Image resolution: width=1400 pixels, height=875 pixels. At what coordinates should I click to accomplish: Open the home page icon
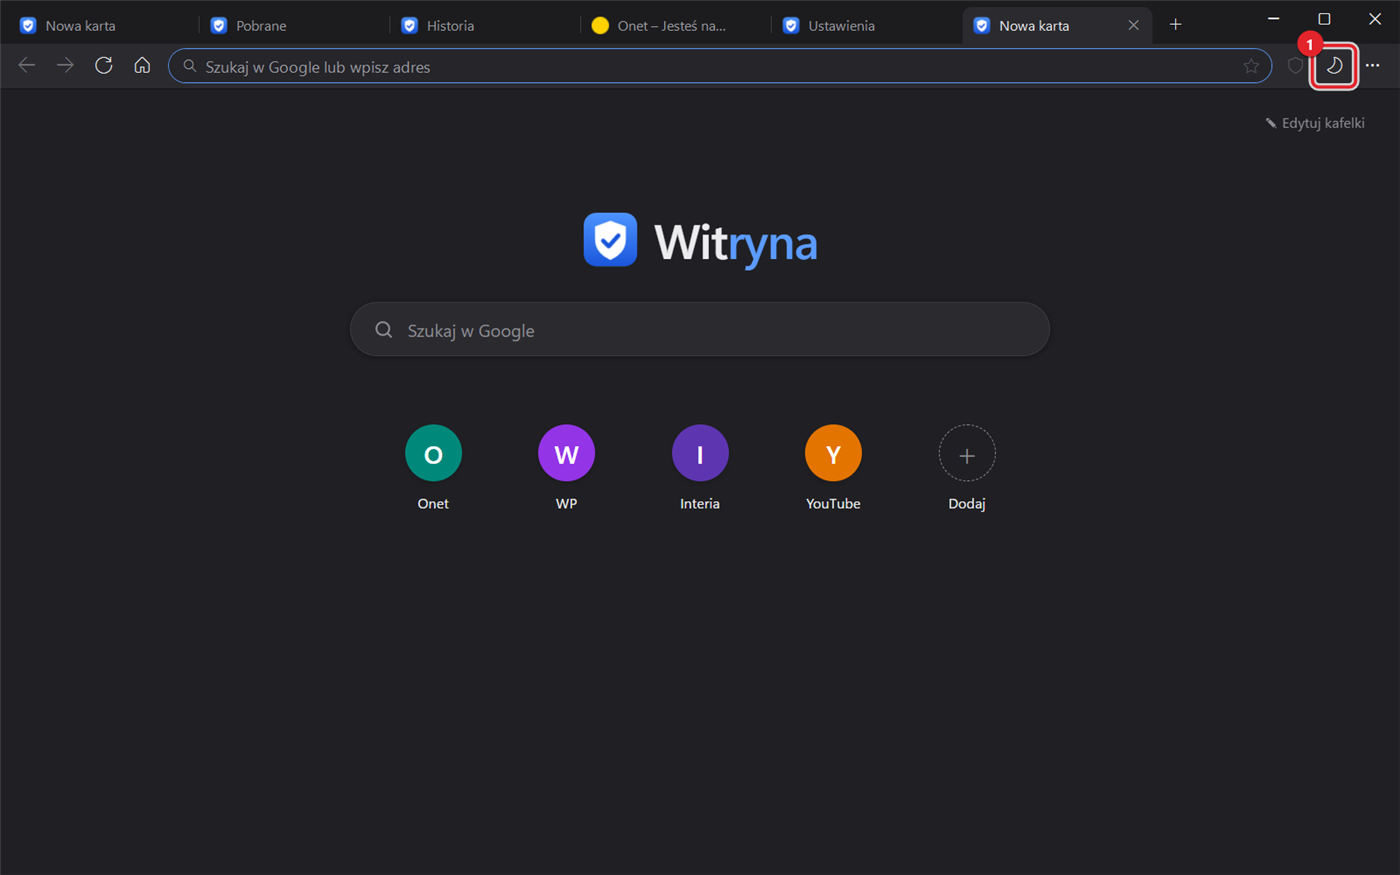point(142,66)
